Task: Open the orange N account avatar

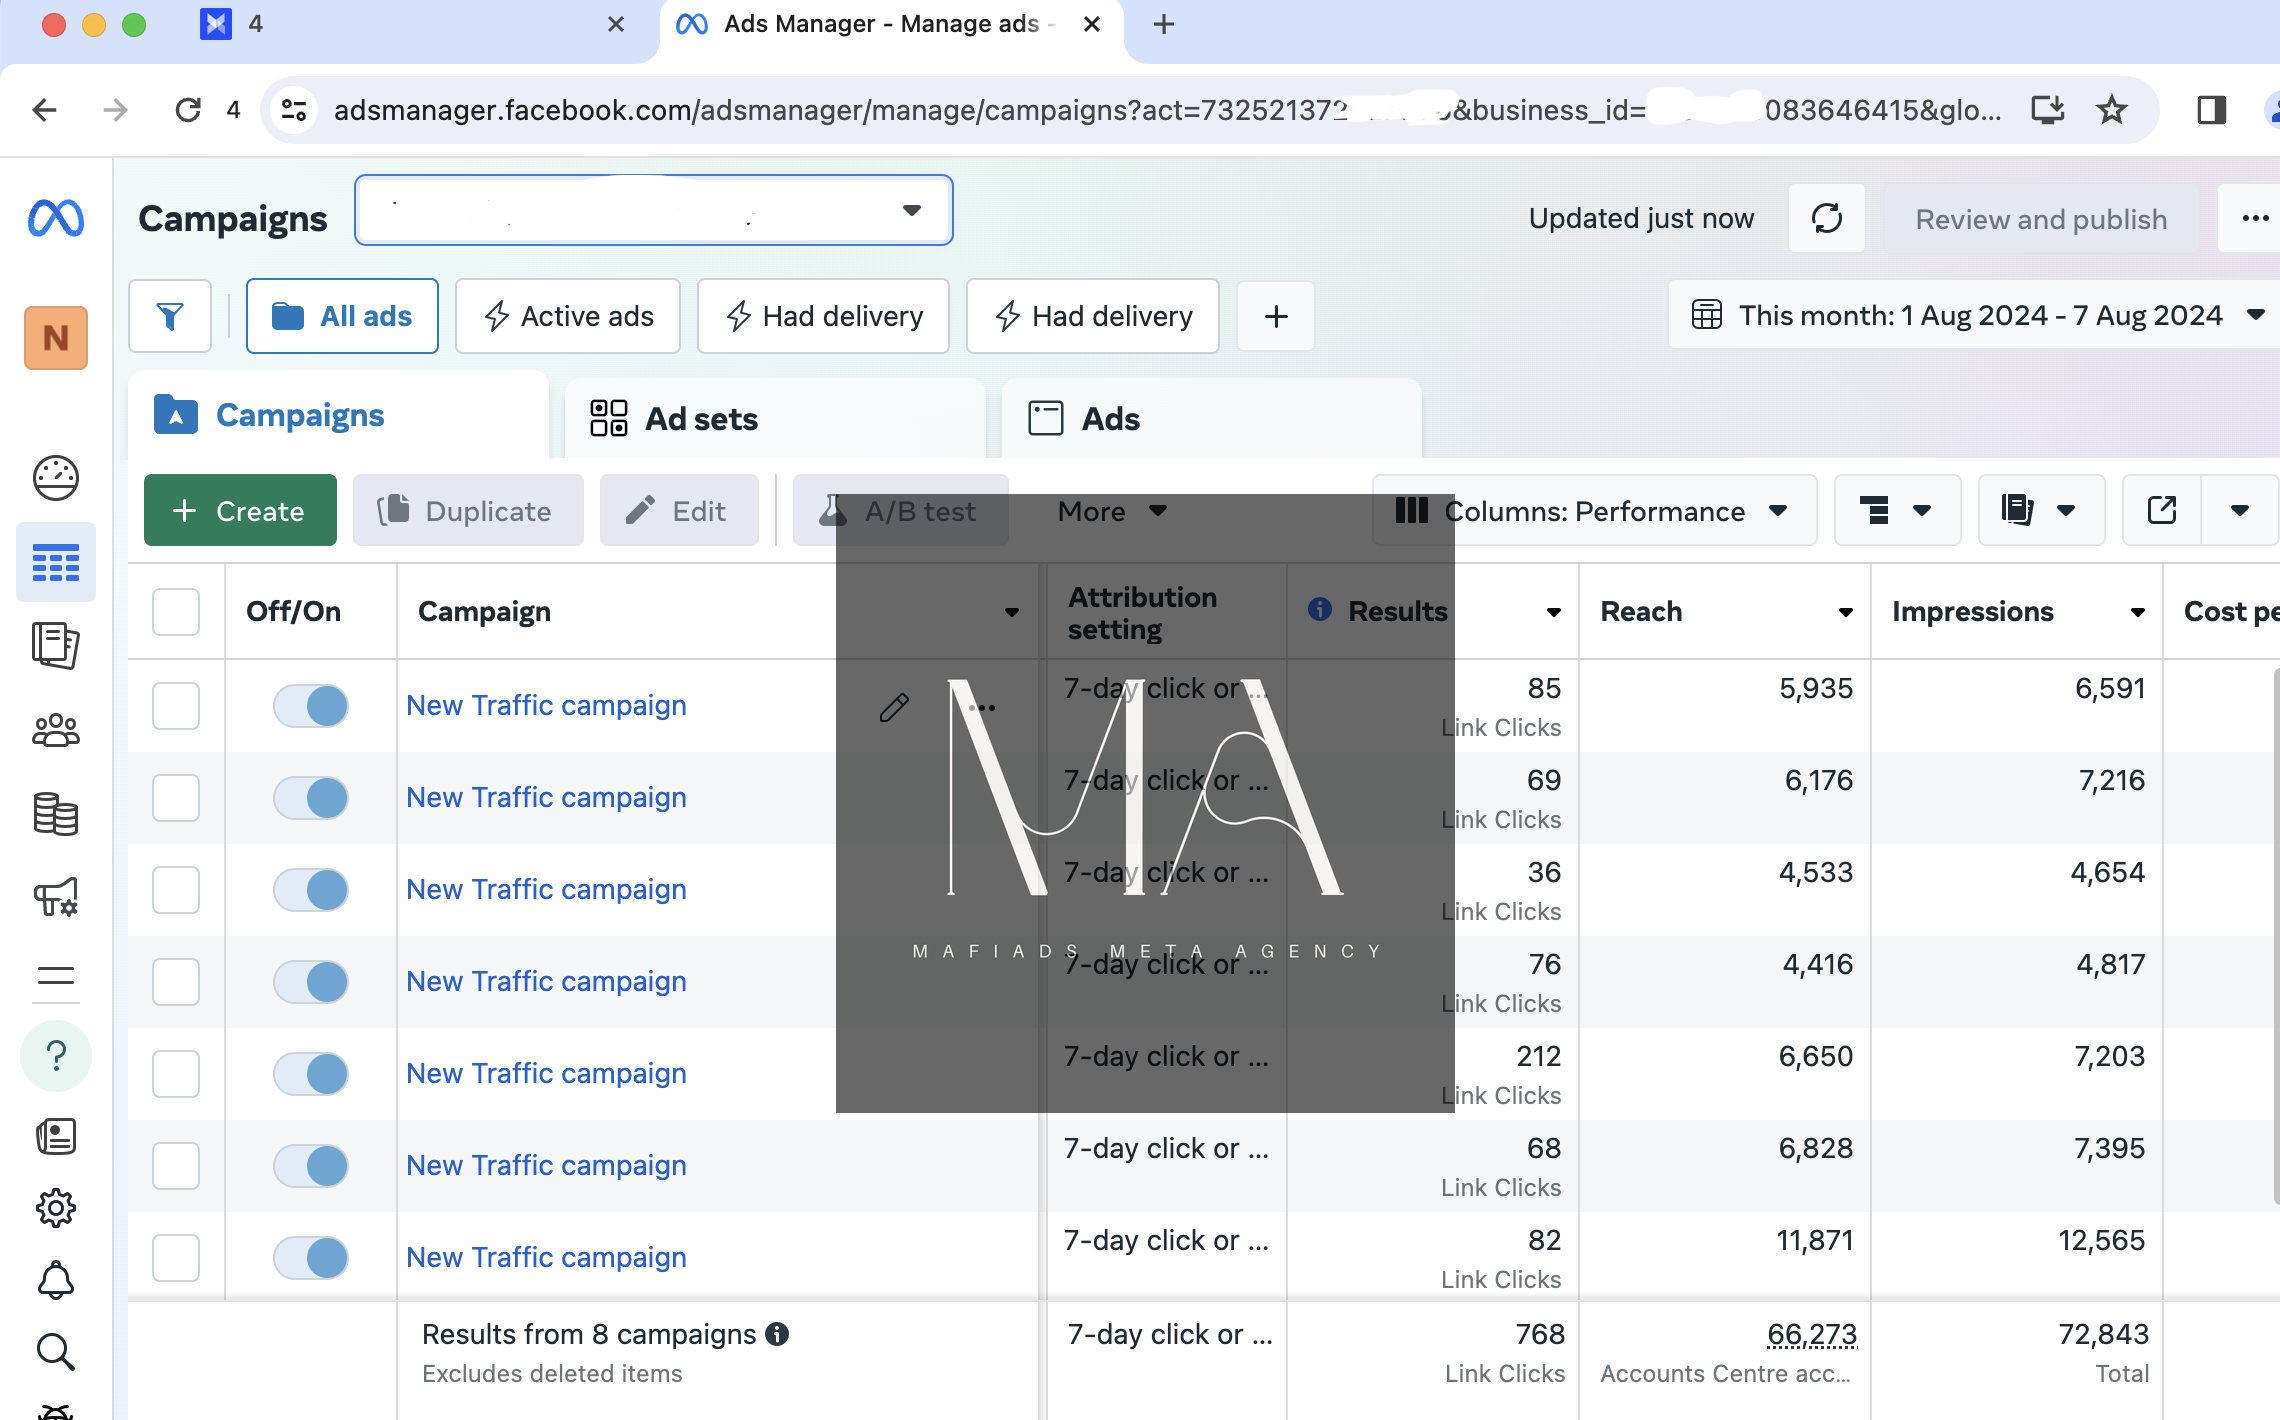Action: [x=56, y=338]
